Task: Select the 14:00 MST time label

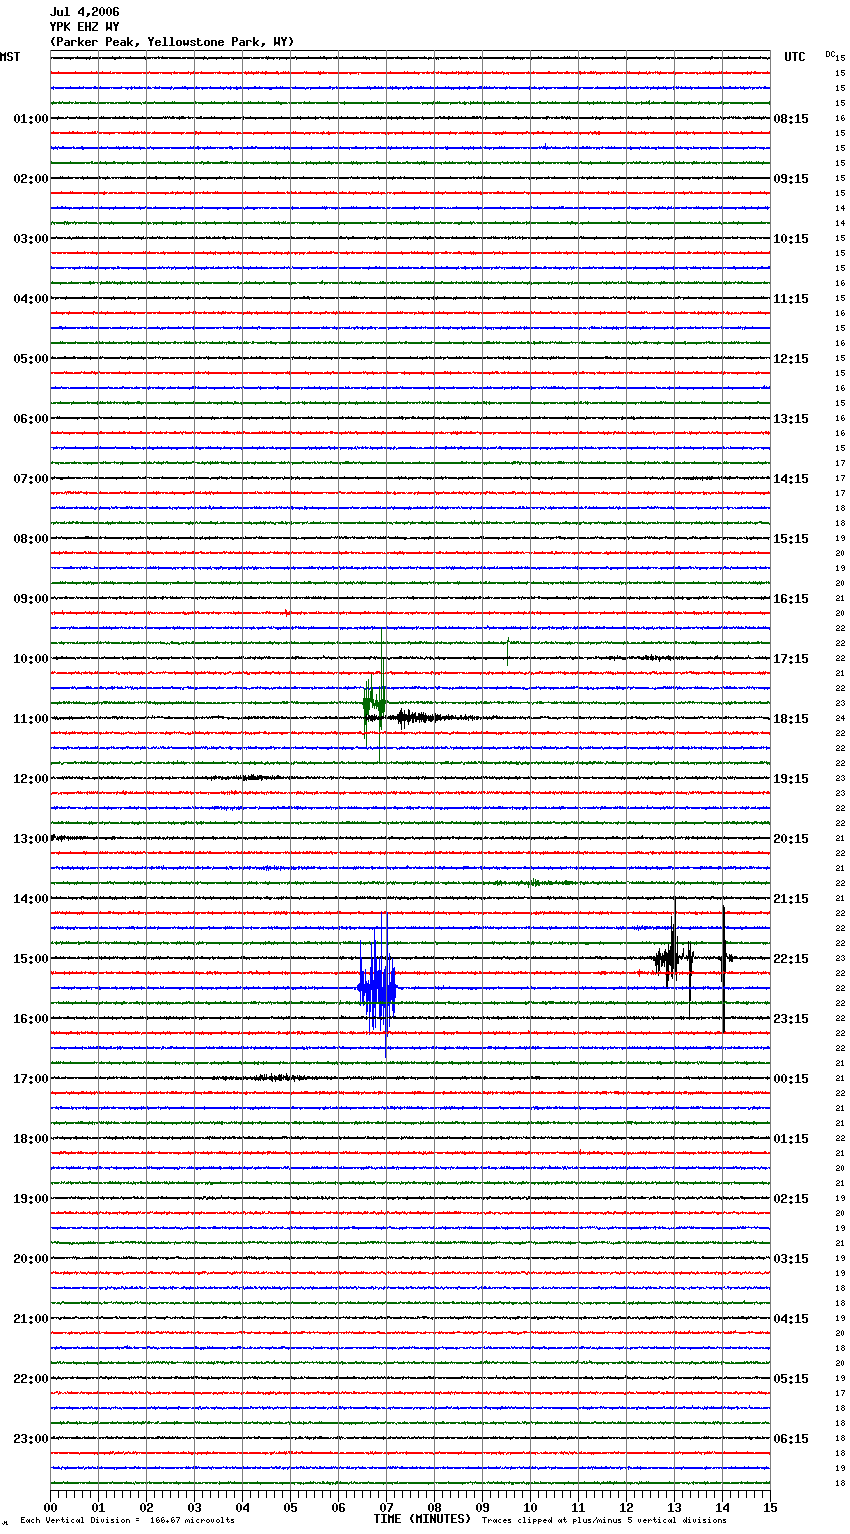Action: coord(31,899)
